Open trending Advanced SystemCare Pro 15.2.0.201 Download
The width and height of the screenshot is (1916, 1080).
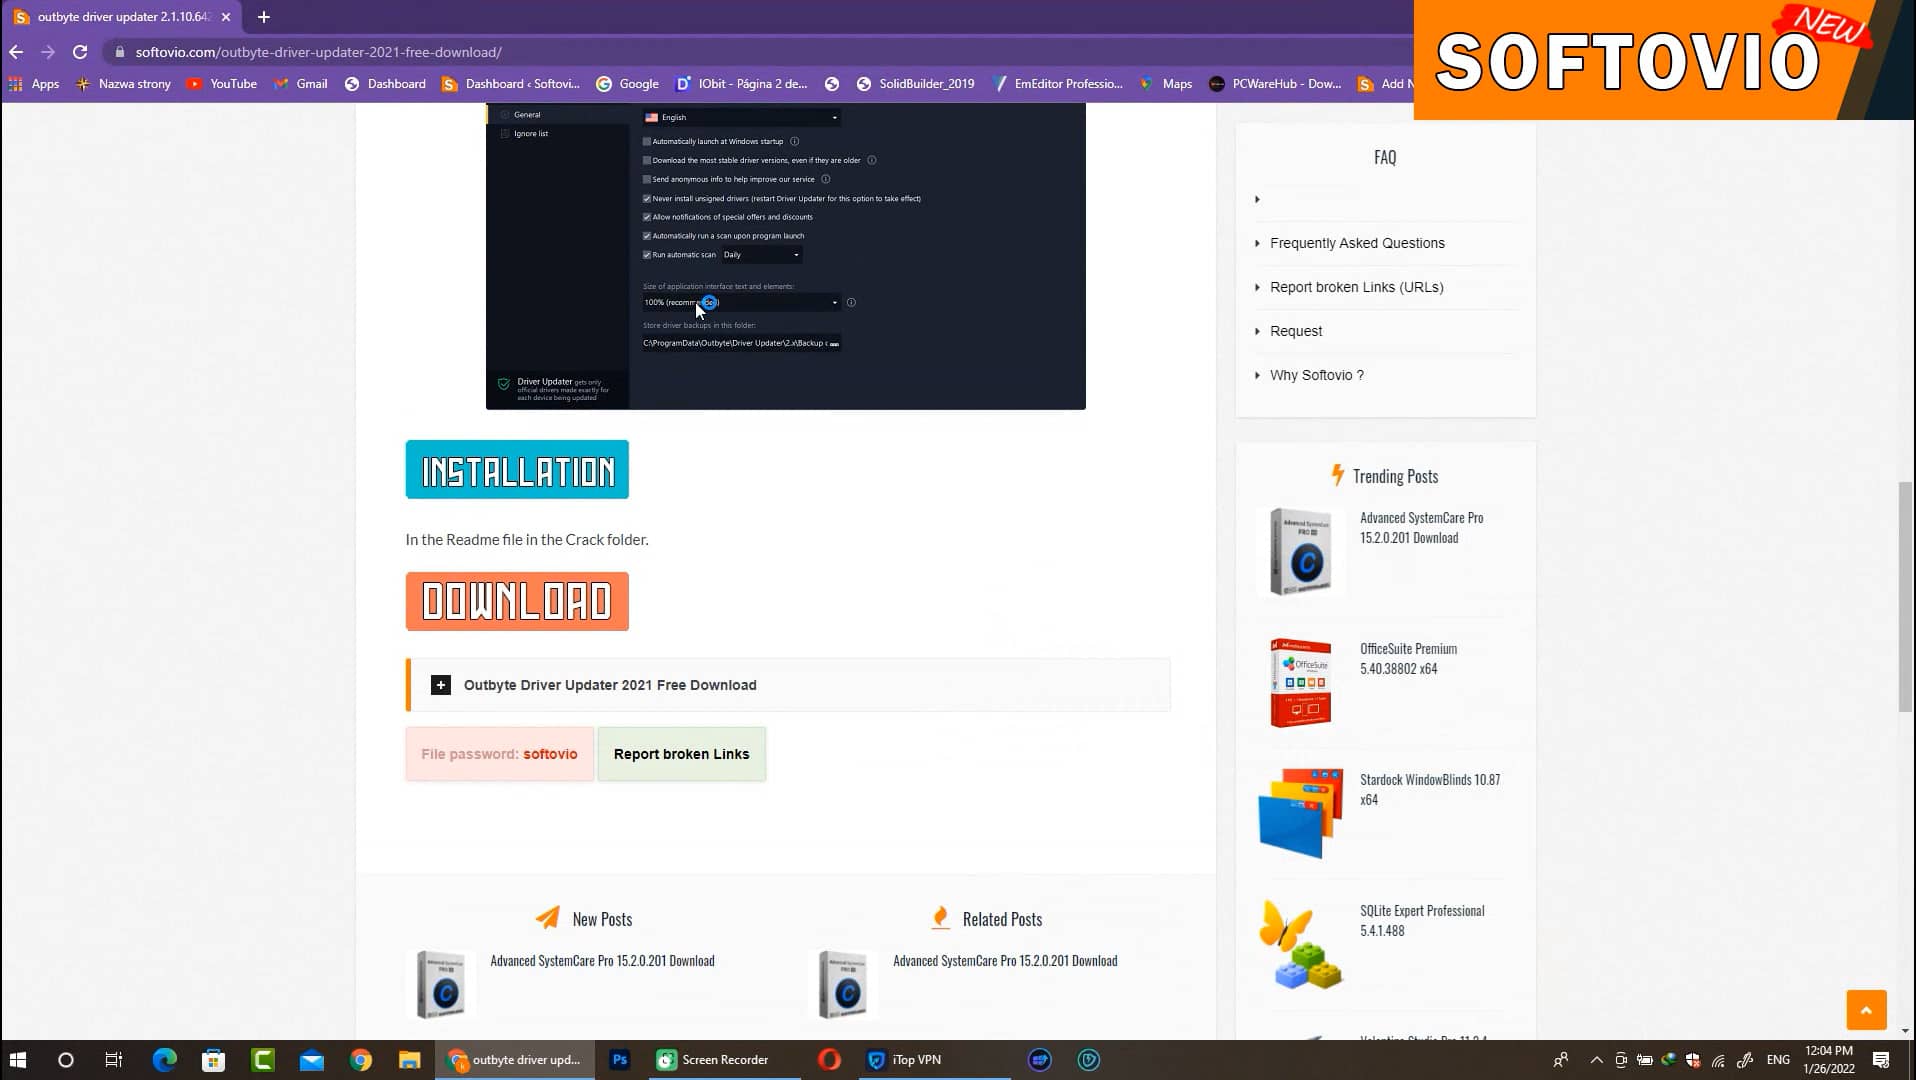[1421, 527]
